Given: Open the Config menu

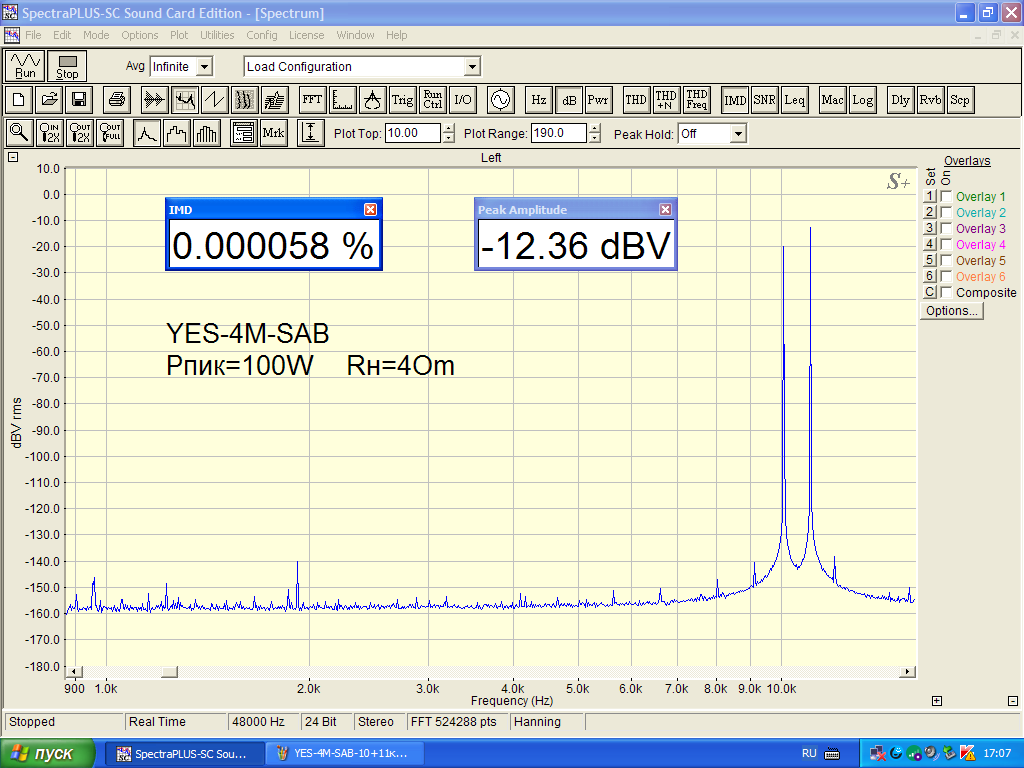Looking at the screenshot, I should pos(262,35).
